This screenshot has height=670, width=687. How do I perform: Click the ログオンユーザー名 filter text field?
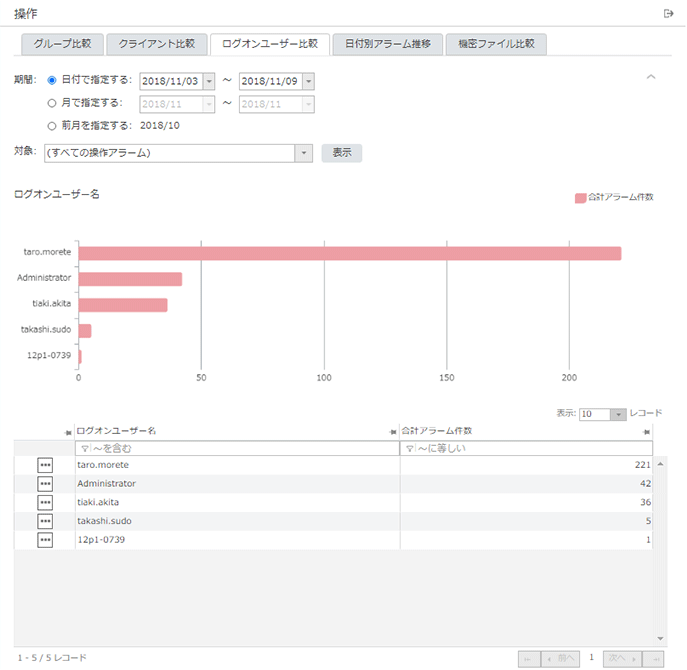click(x=240, y=449)
